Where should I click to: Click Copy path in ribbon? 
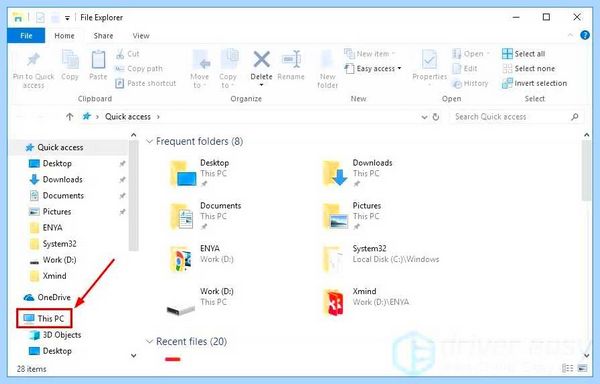(x=139, y=69)
